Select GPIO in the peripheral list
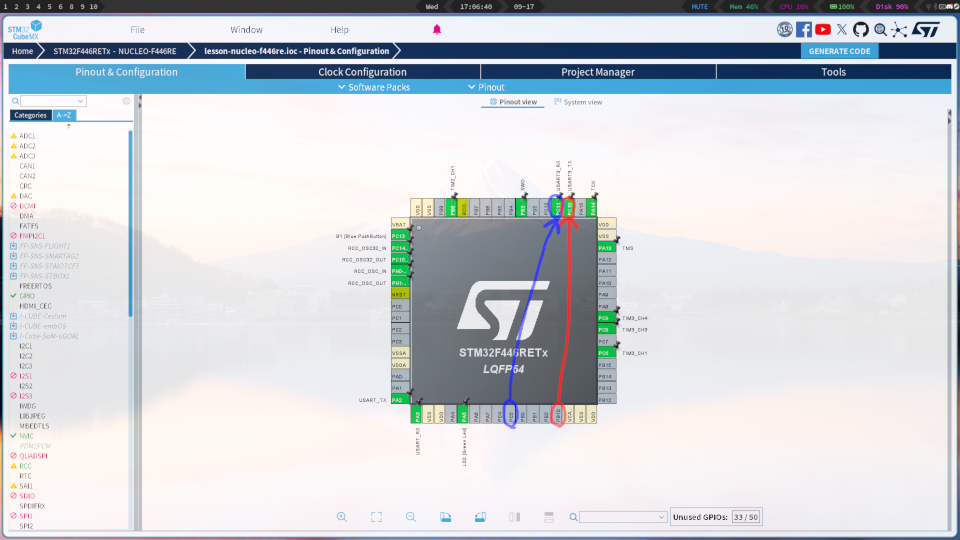 [x=27, y=296]
